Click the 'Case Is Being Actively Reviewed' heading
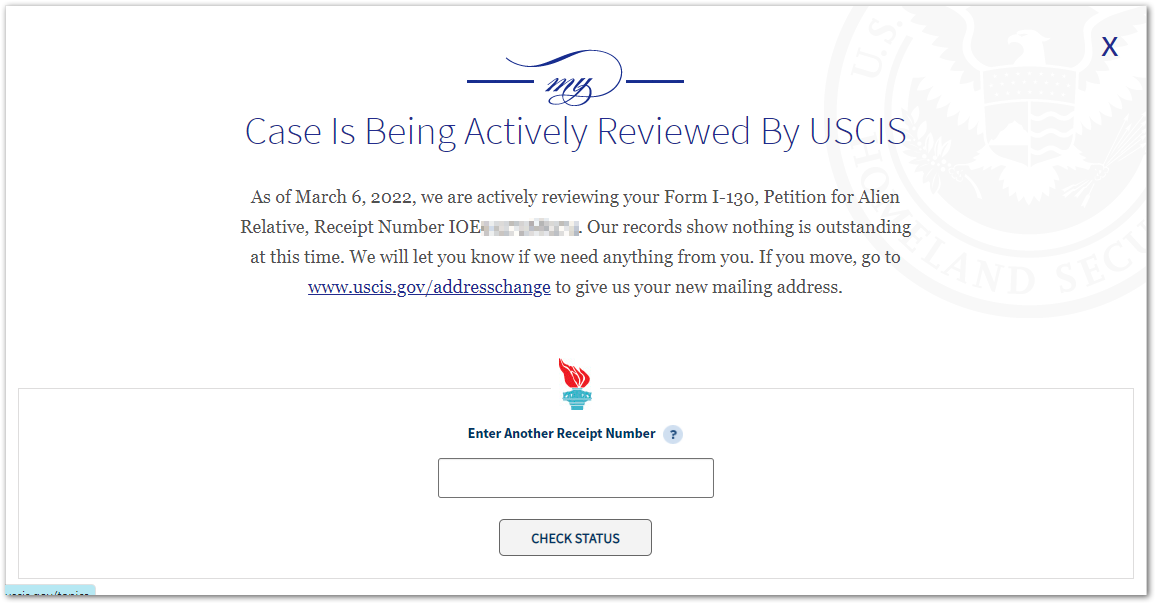 (575, 132)
